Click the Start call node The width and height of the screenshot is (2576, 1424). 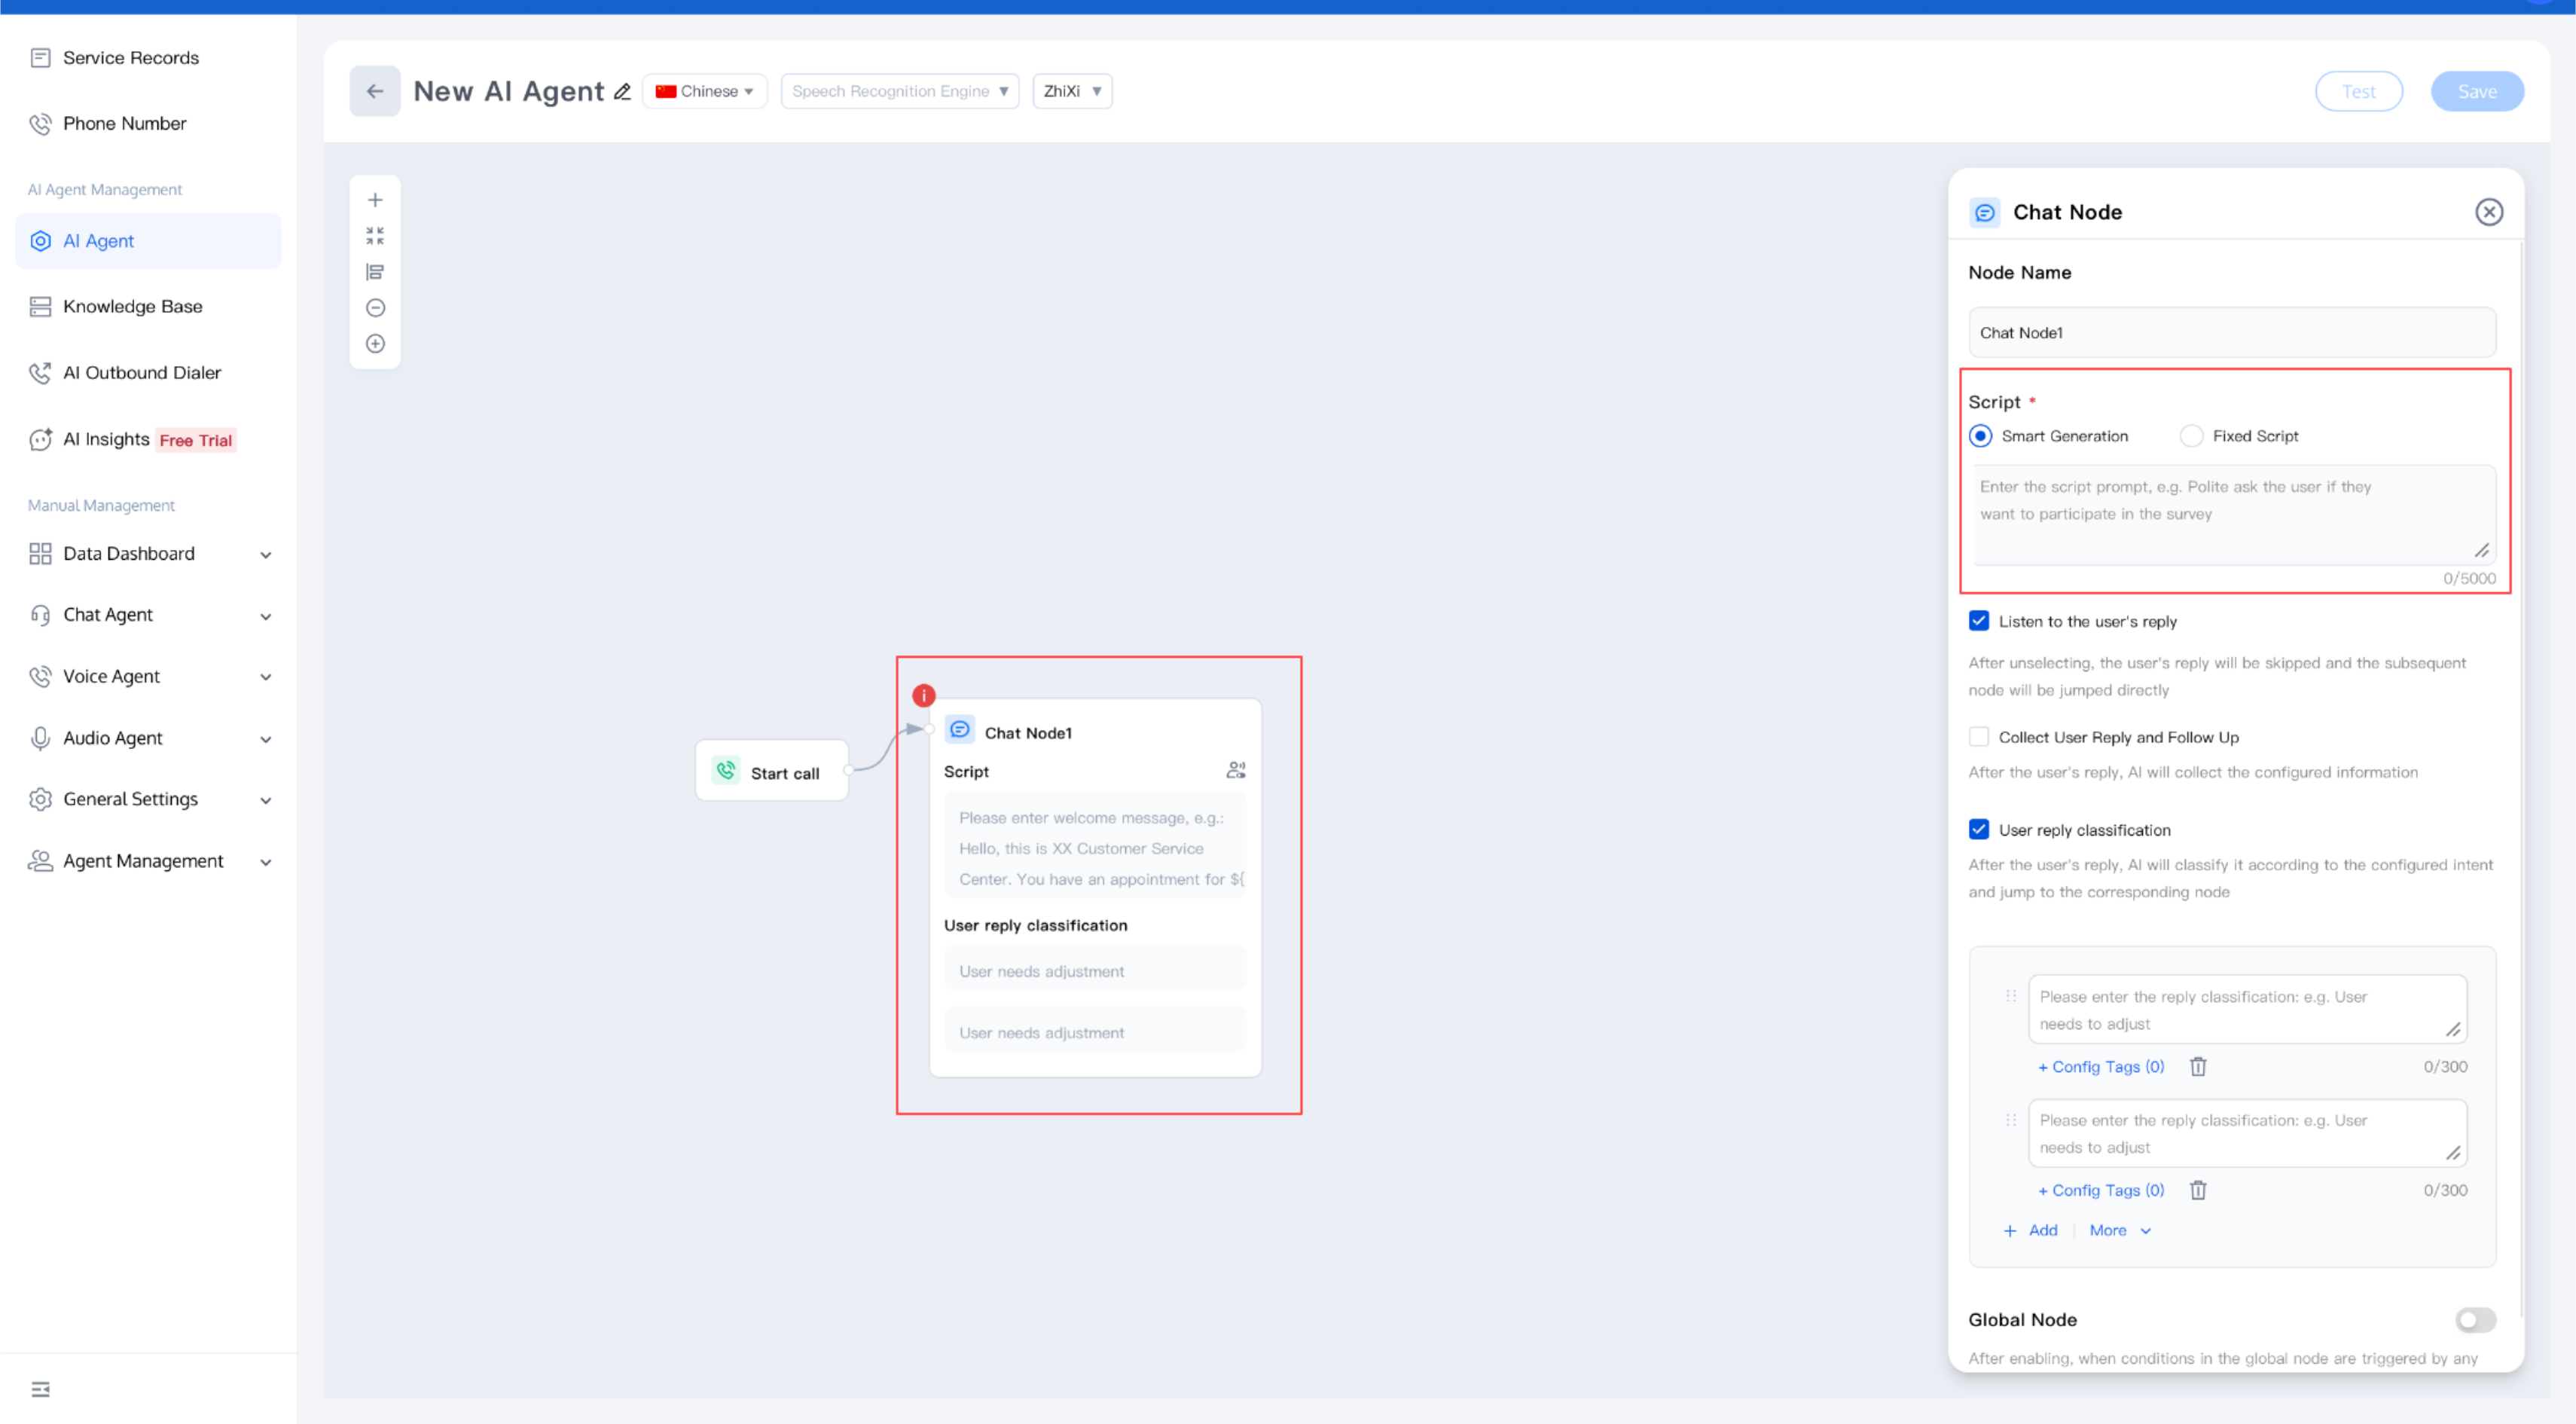pyautogui.click(x=772, y=771)
